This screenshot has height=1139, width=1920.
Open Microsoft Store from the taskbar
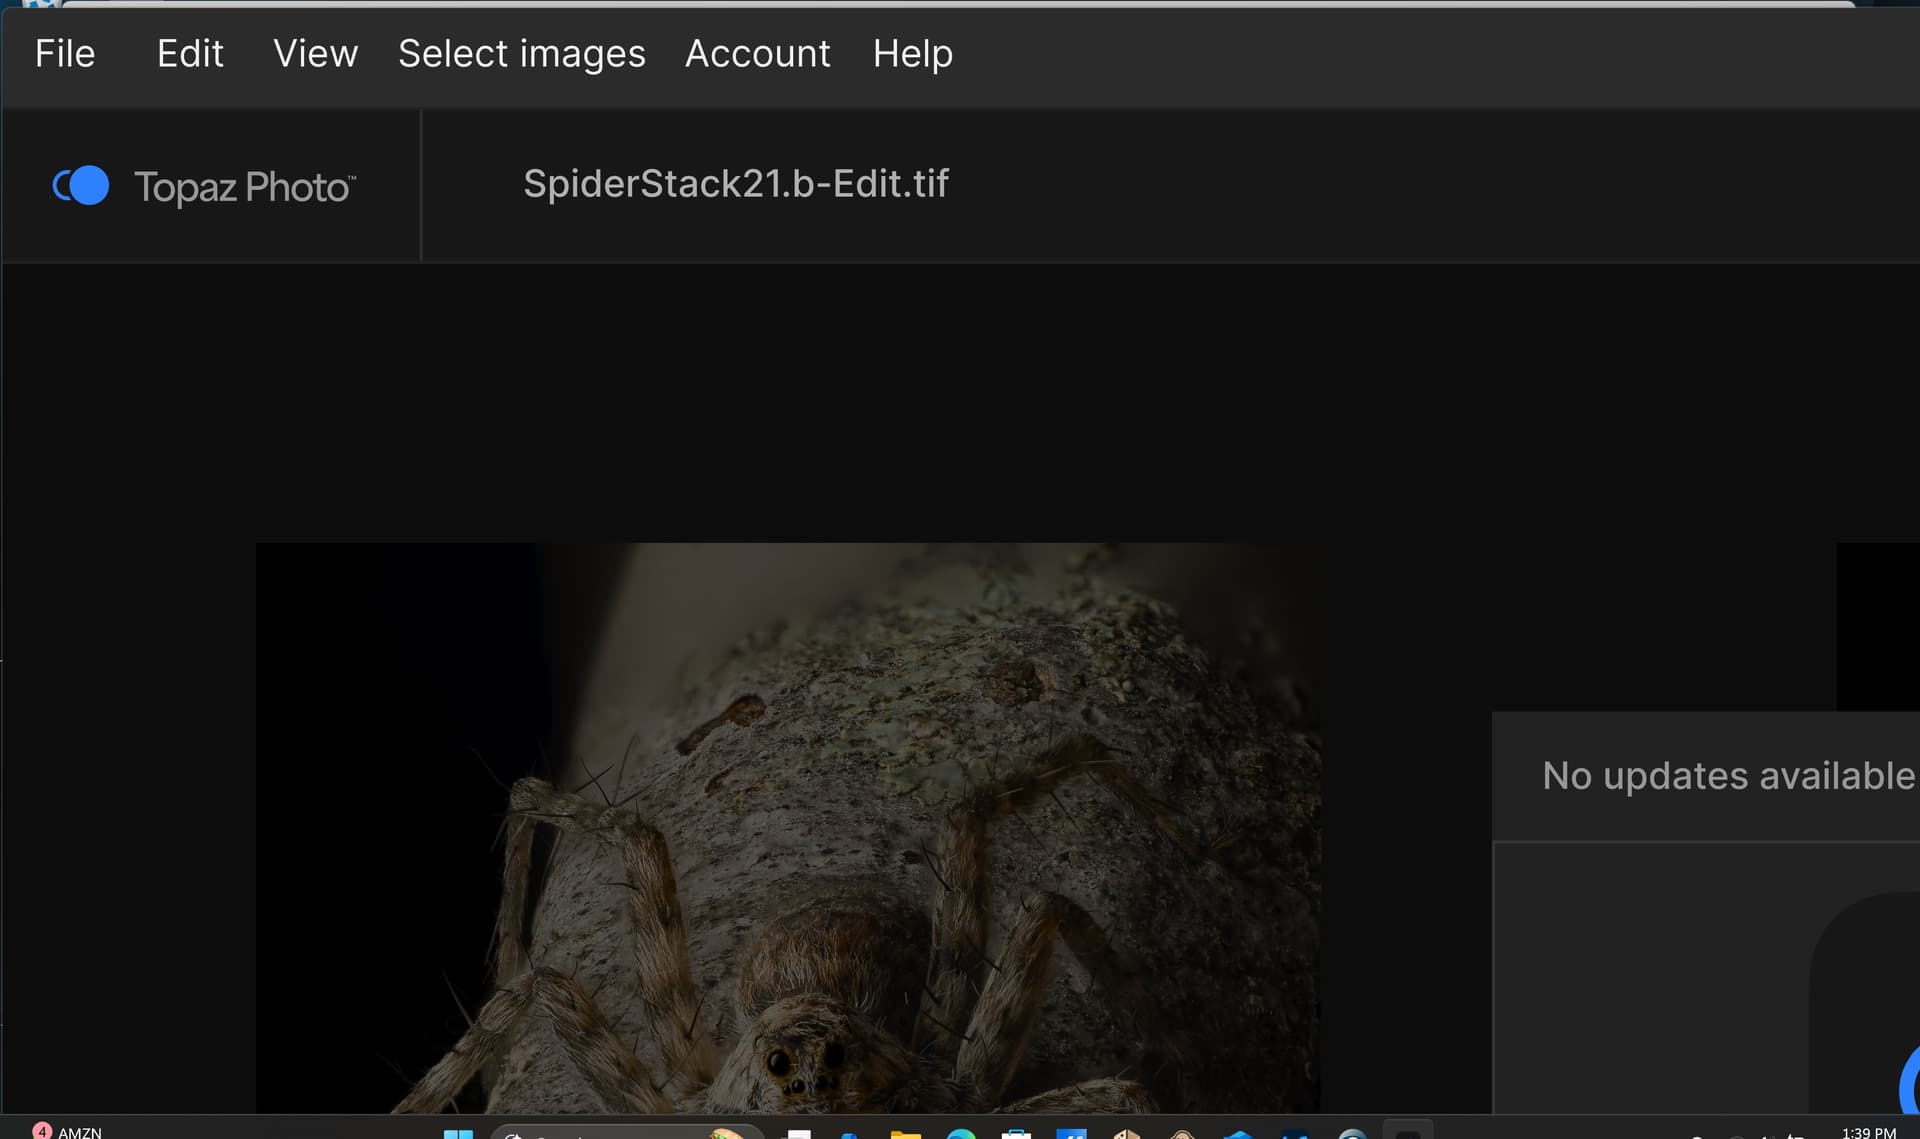pos(1016,1133)
